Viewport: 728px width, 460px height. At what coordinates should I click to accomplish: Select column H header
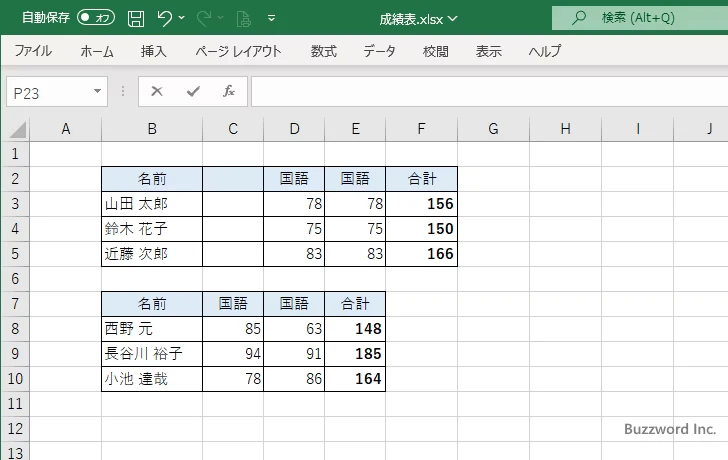565,129
